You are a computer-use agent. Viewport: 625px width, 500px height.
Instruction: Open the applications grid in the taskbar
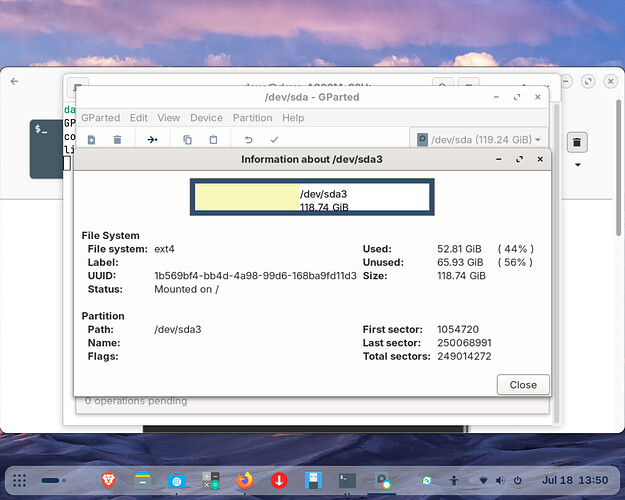pyautogui.click(x=19, y=480)
